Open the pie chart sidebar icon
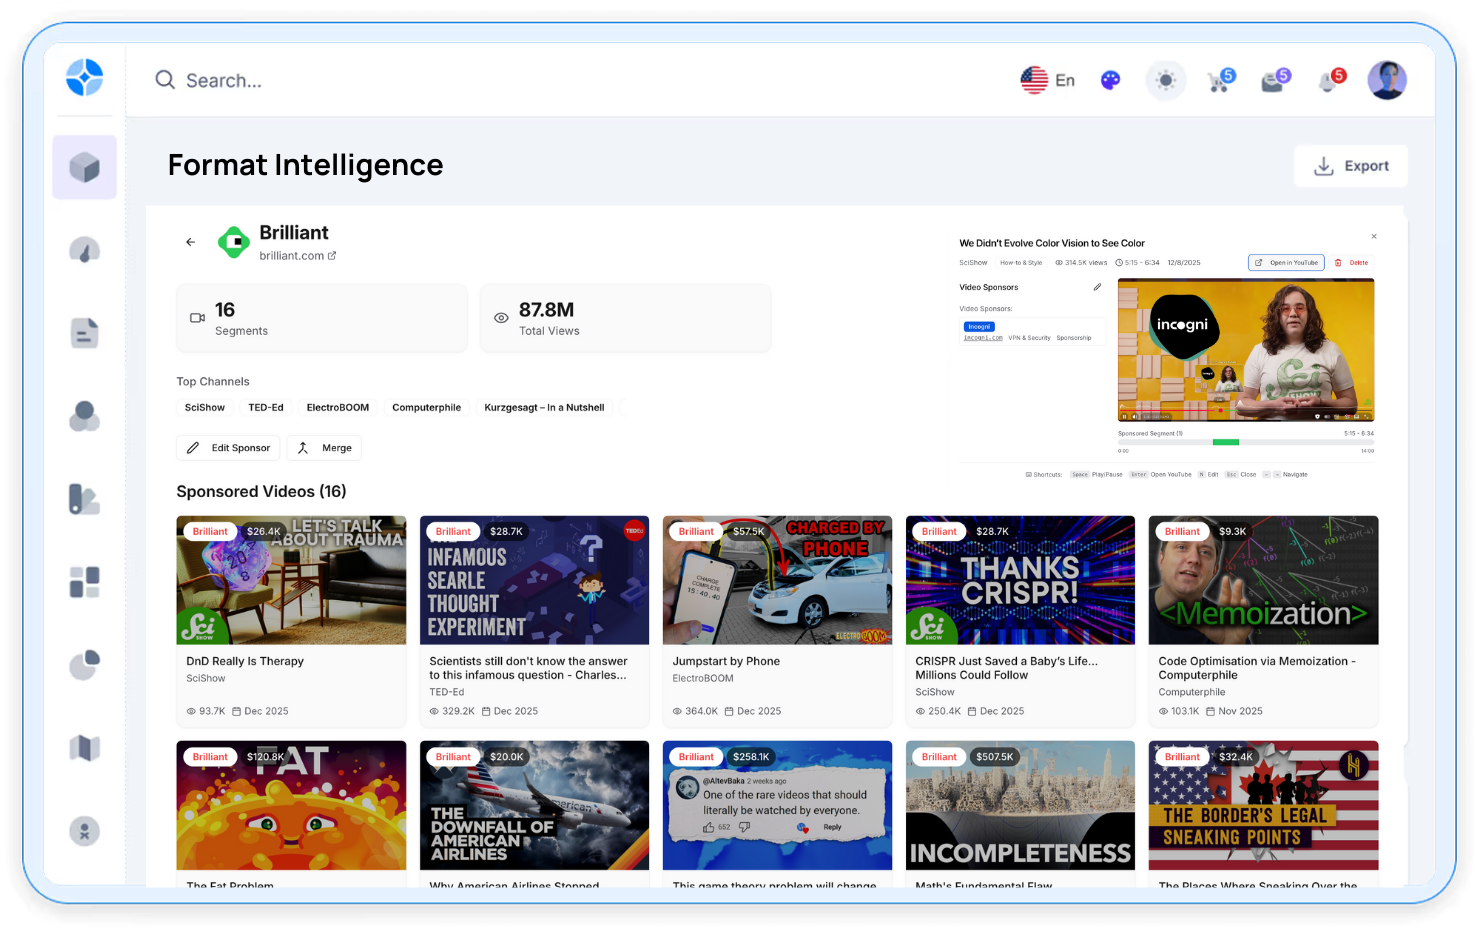The image size is (1479, 937). pyautogui.click(x=84, y=665)
